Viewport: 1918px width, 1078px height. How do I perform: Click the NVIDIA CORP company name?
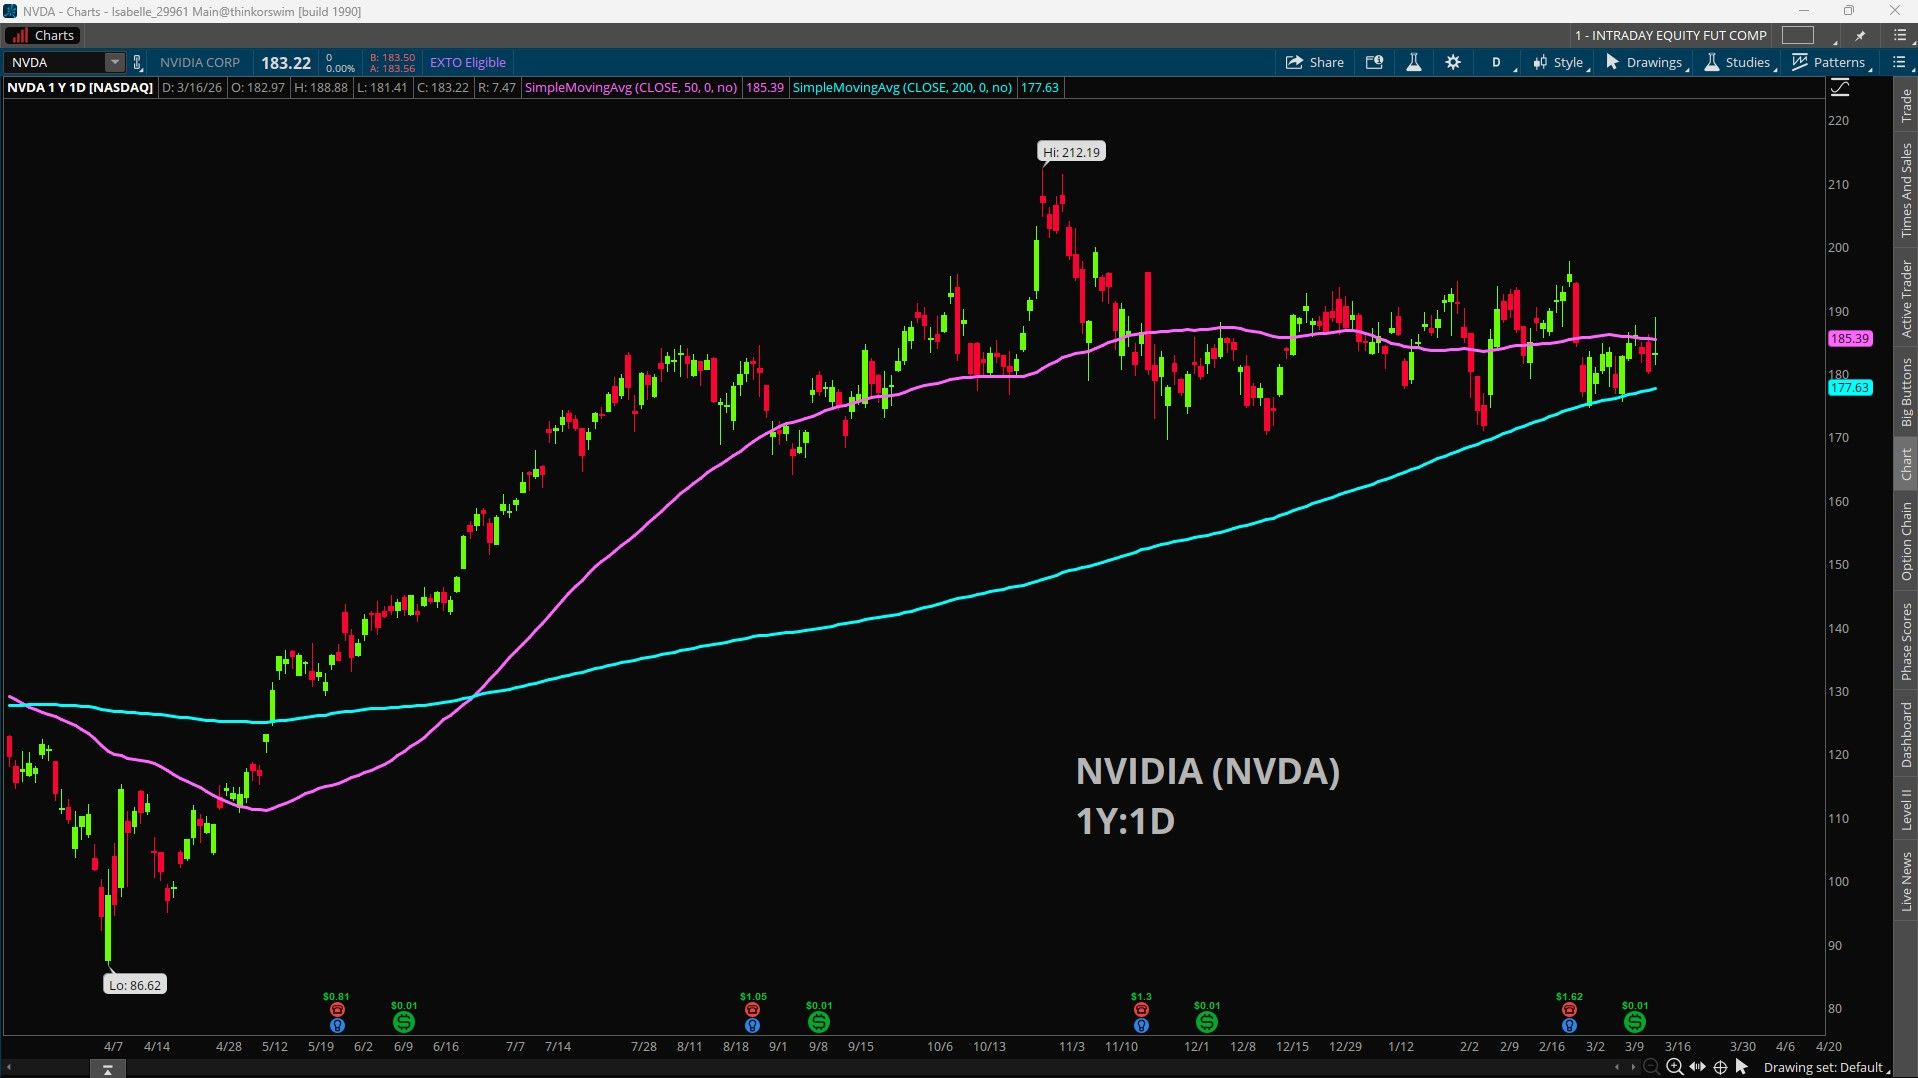[200, 62]
